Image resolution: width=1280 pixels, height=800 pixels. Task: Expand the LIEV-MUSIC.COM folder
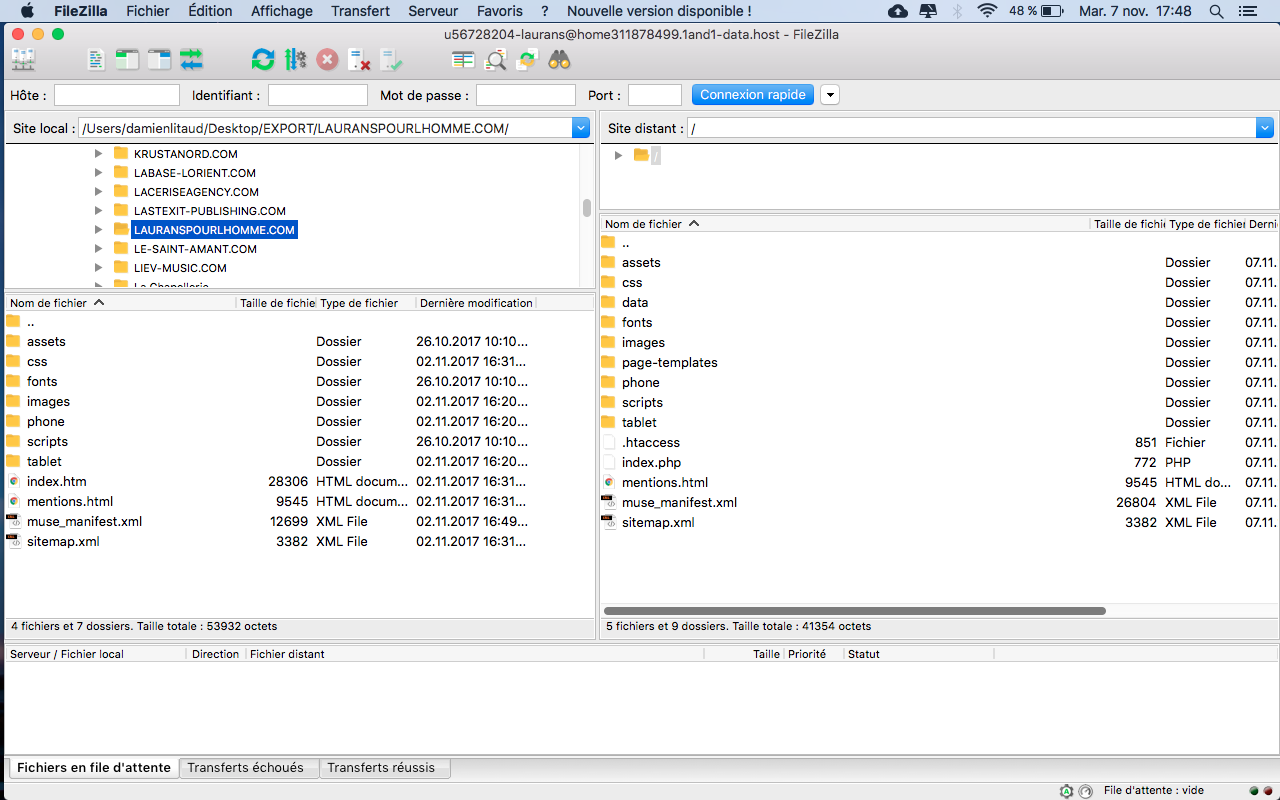click(98, 268)
